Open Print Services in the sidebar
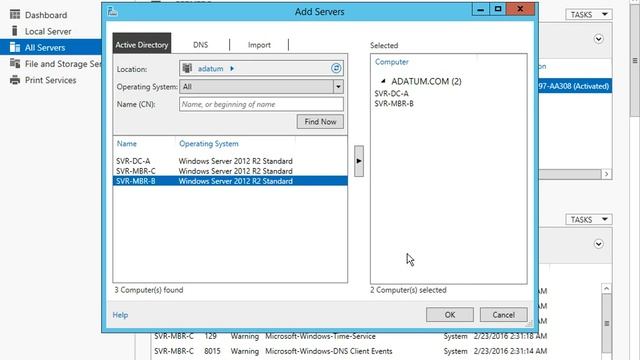 coord(51,80)
